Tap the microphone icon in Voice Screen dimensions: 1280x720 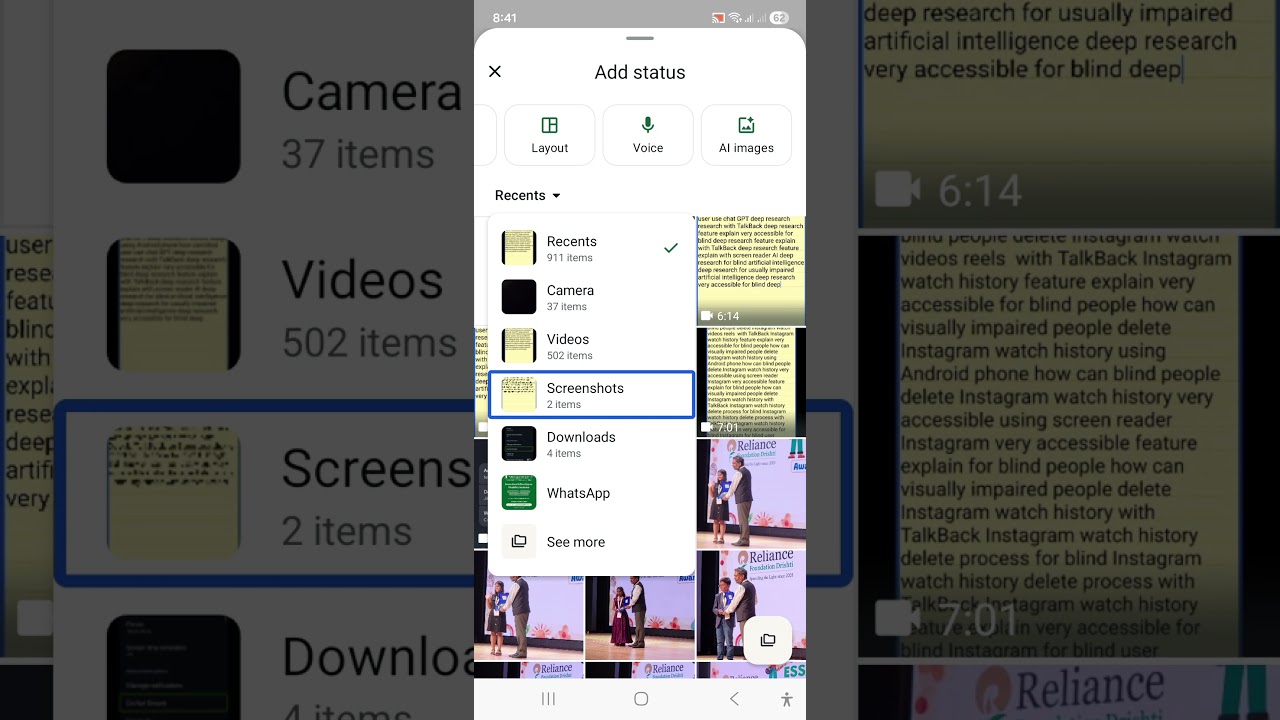coord(648,125)
